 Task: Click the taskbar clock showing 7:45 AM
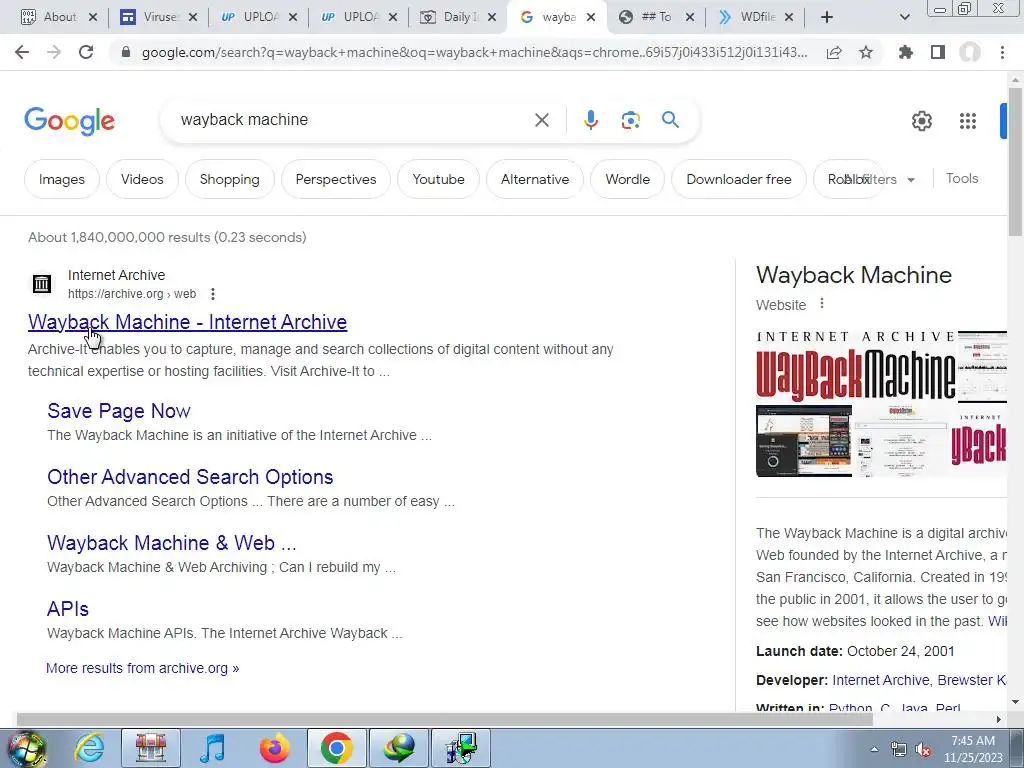pos(973,749)
